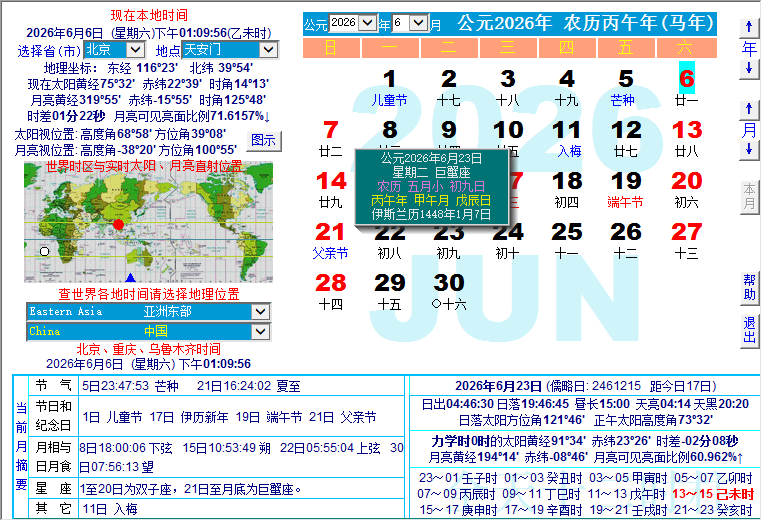Select June 23 初九

(449, 244)
